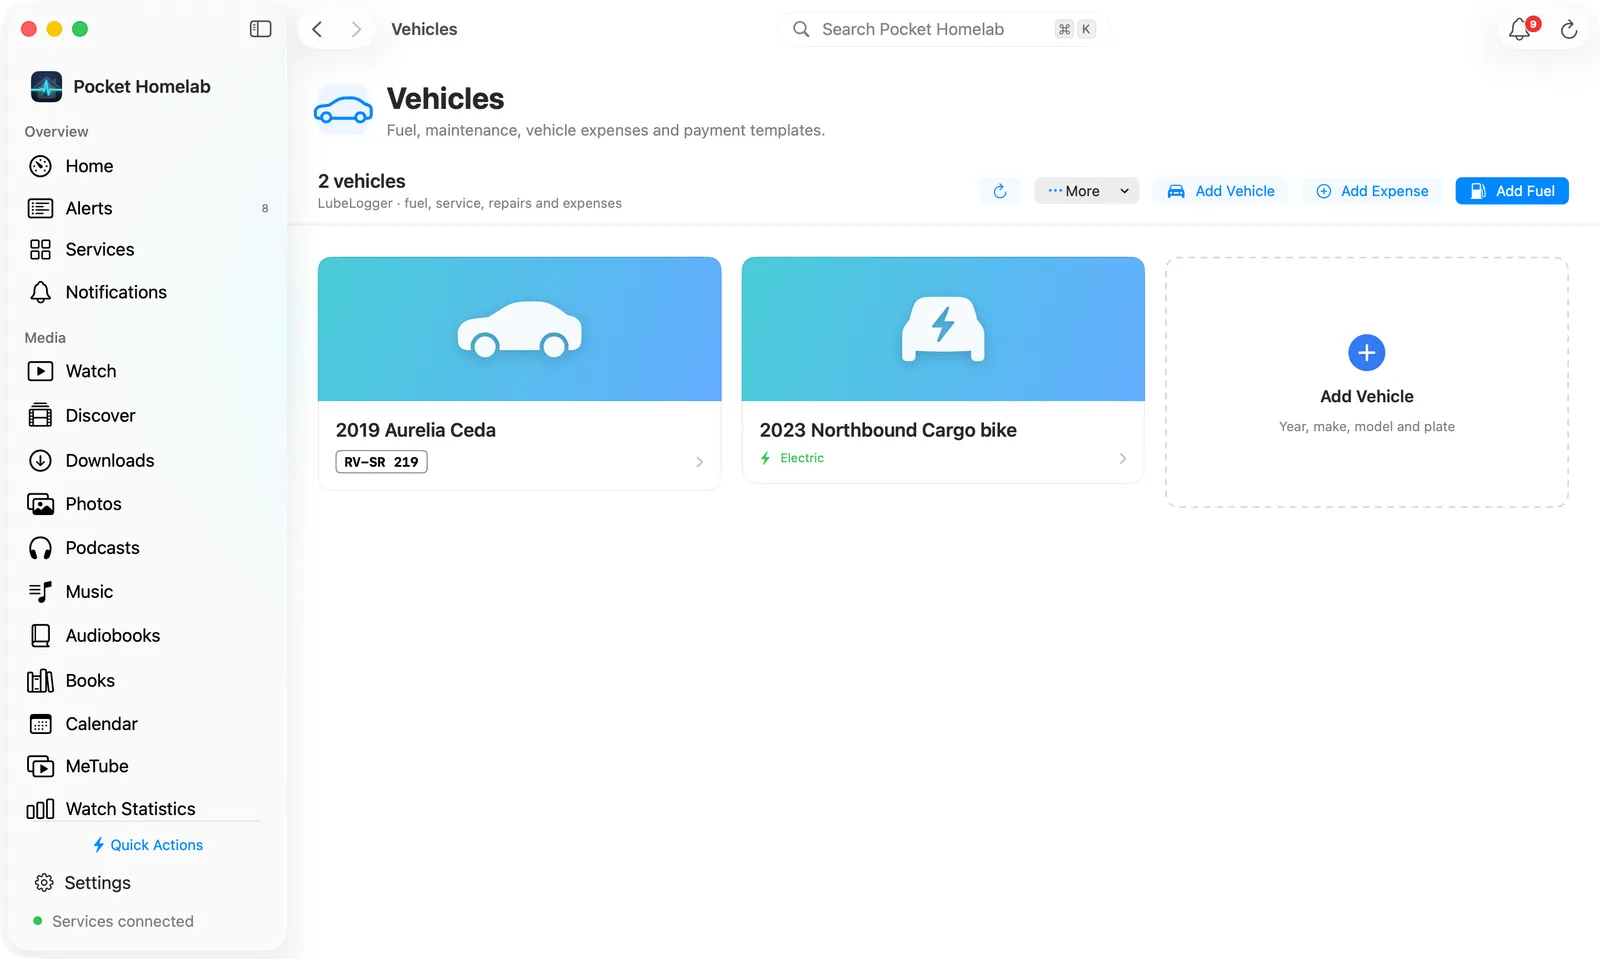Click Add Vehicle text in dashed card
1600x959 pixels.
pyautogui.click(x=1367, y=397)
